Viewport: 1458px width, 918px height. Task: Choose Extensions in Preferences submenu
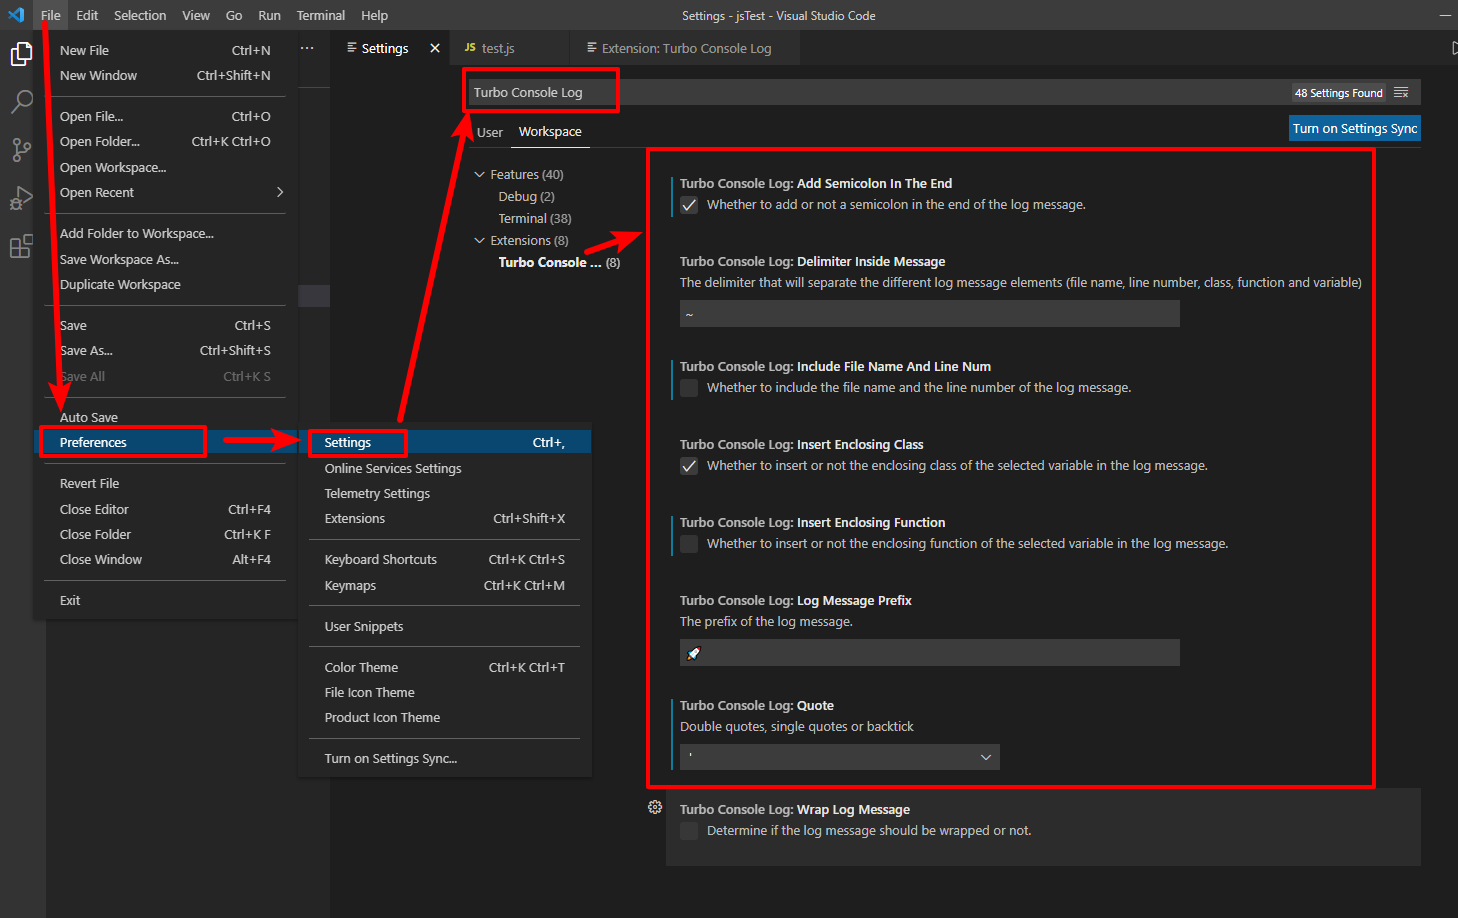tap(445, 518)
